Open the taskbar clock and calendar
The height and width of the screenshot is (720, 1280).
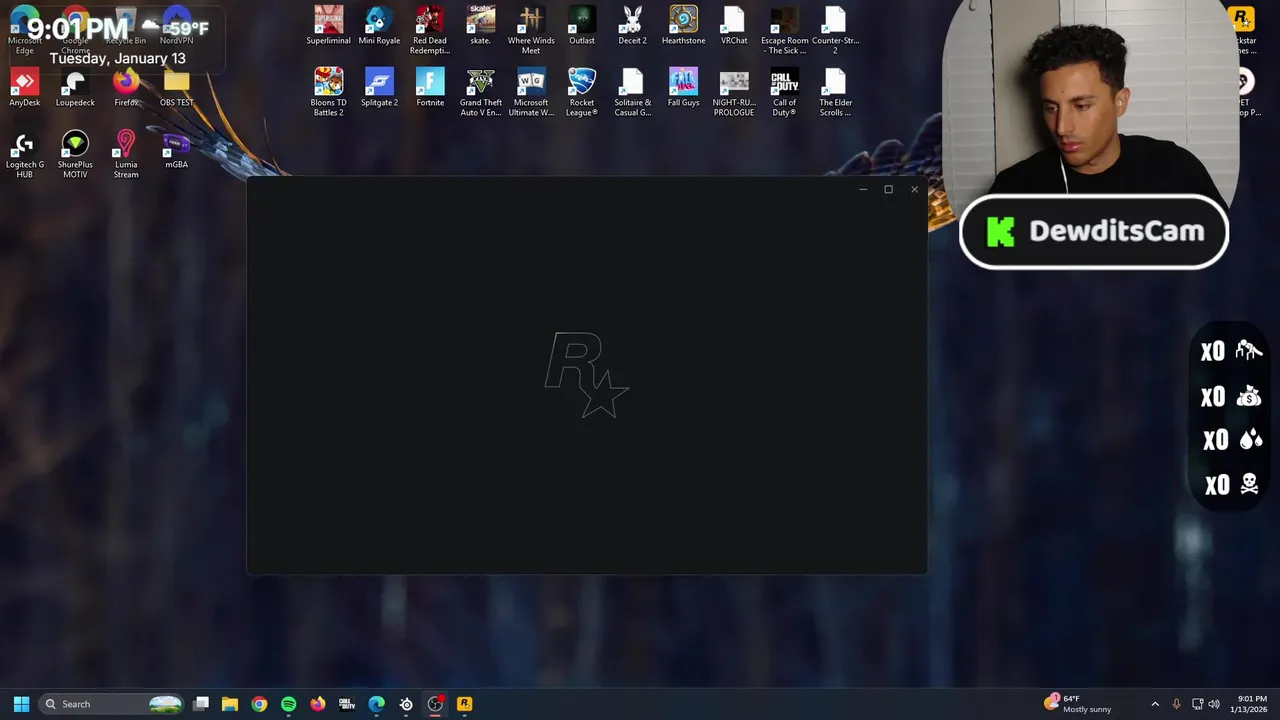click(x=1250, y=704)
